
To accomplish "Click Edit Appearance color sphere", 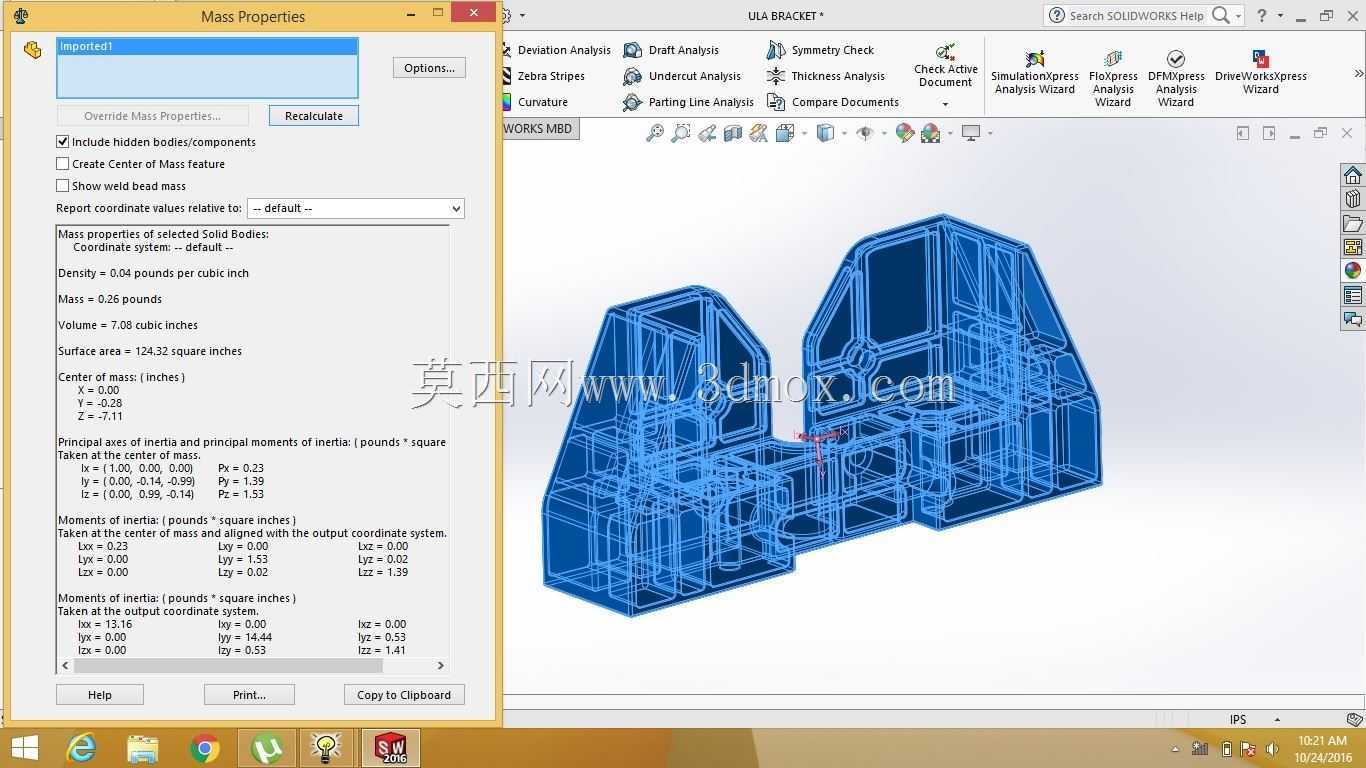I will 905,133.
